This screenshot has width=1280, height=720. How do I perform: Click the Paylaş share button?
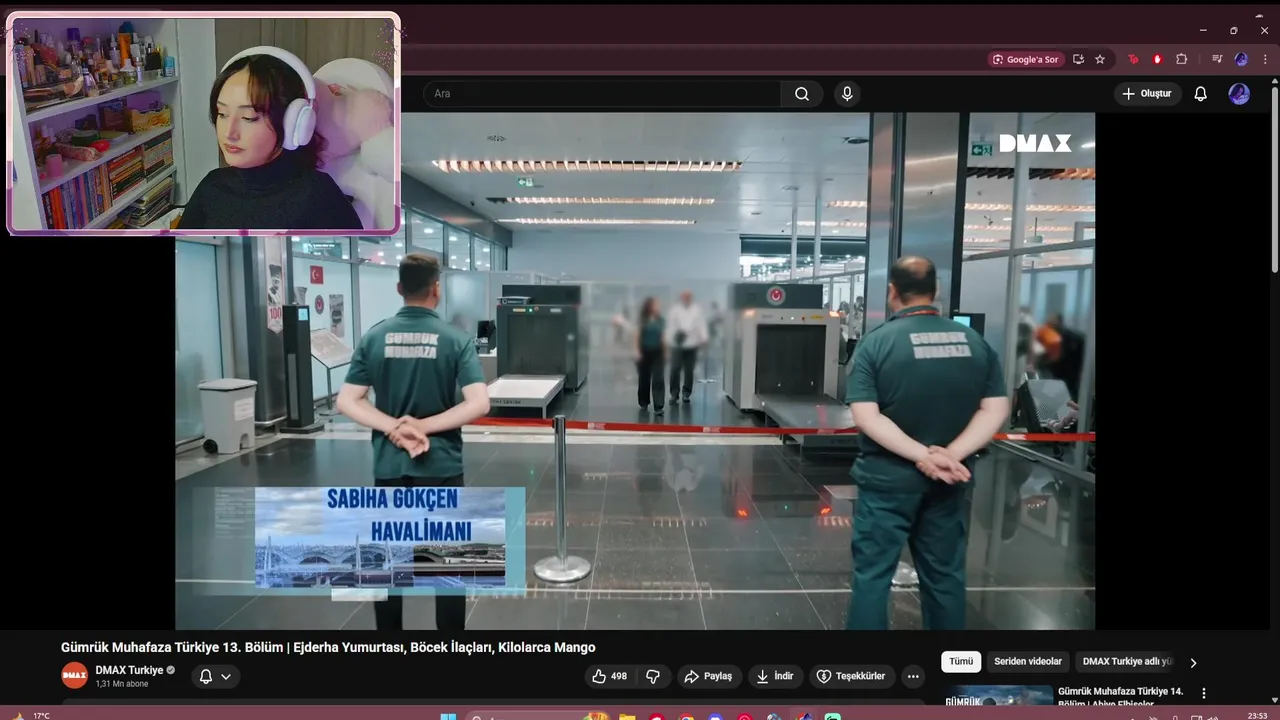click(x=709, y=676)
